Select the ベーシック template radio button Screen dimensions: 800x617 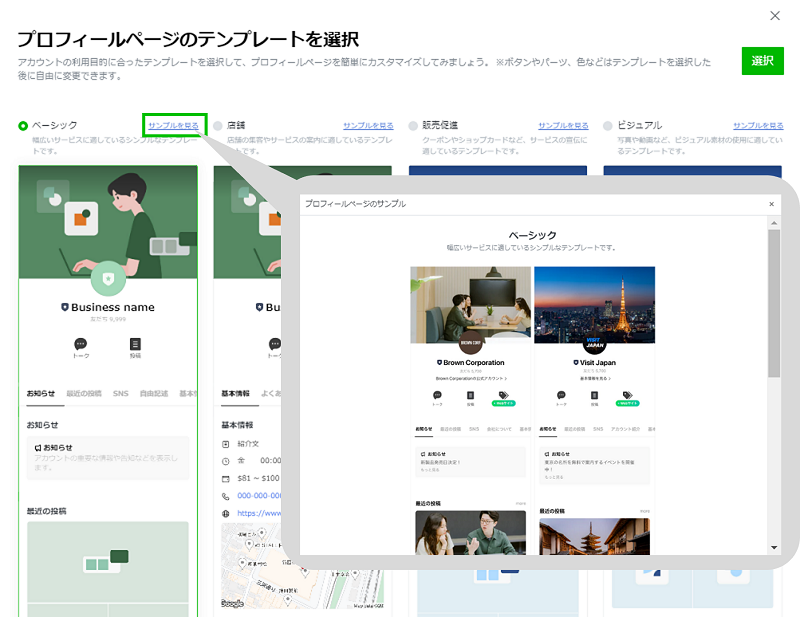[x=23, y=126]
